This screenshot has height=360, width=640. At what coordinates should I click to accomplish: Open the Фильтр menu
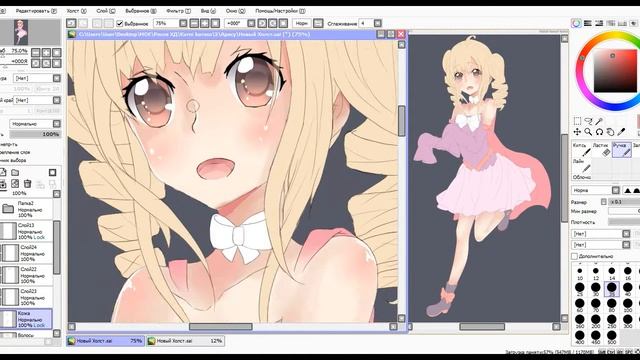pyautogui.click(x=178, y=11)
